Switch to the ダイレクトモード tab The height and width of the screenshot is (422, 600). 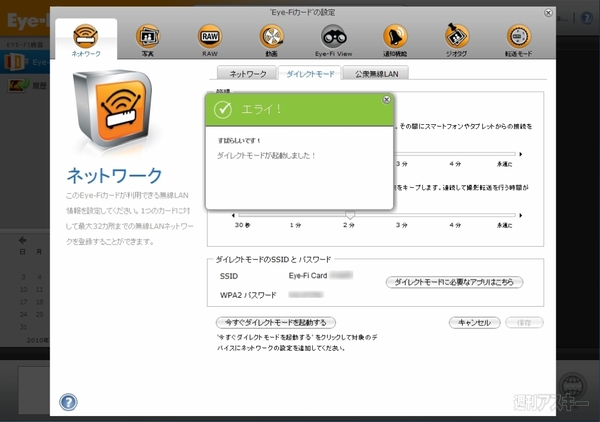[310, 73]
